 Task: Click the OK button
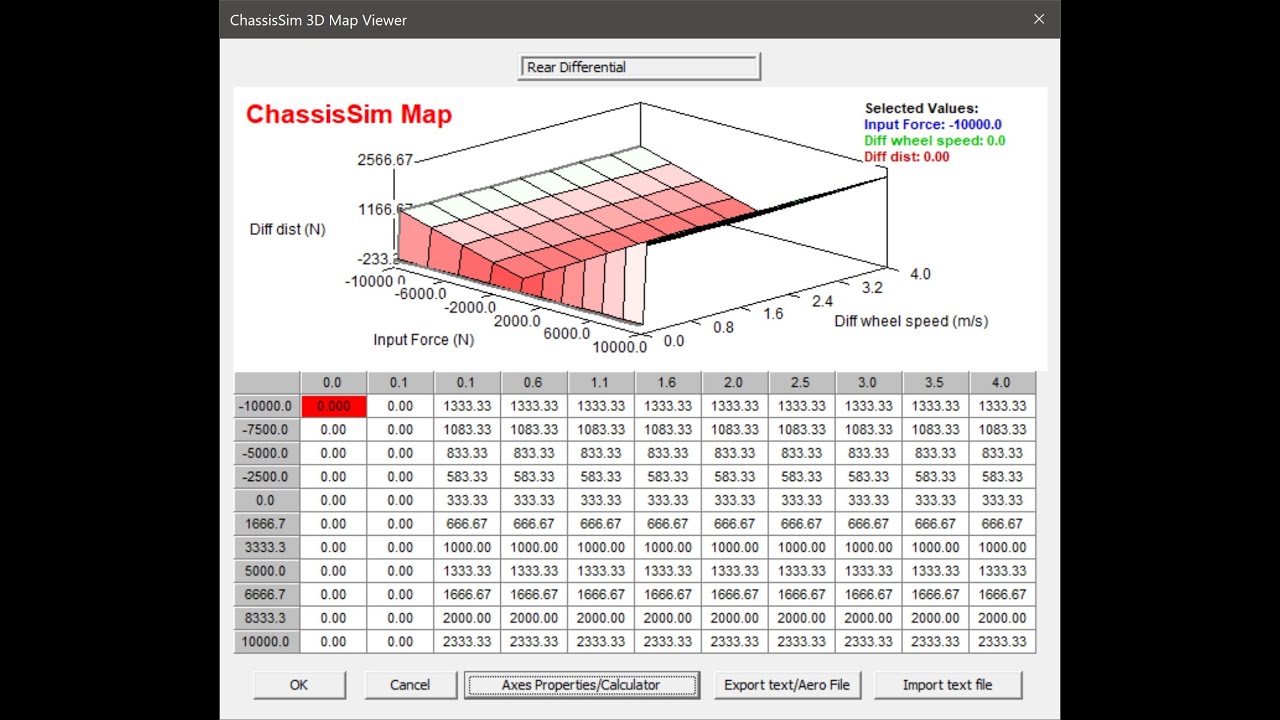(299, 685)
